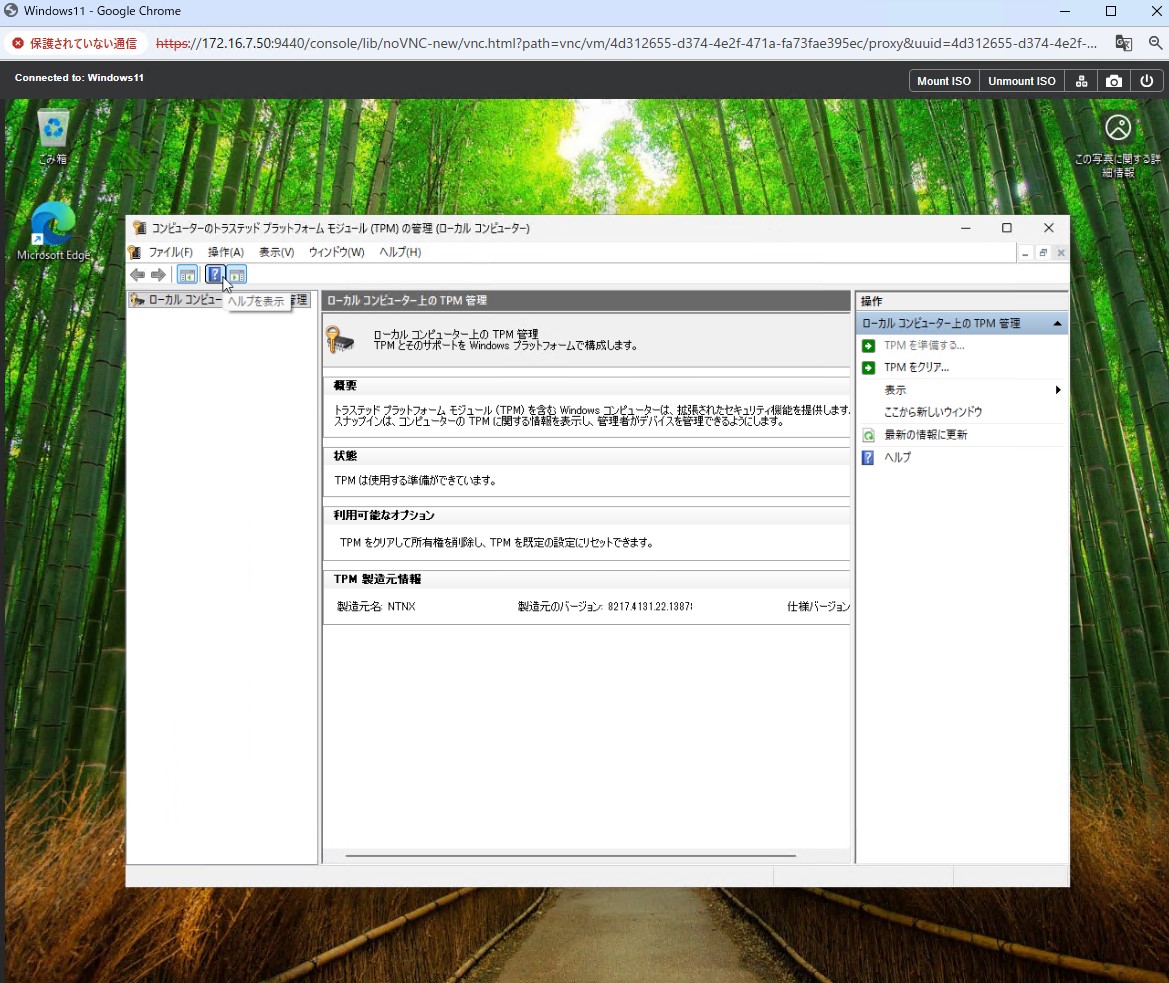The height and width of the screenshot is (983, 1169).
Task: Click the camera screenshot icon in the VNC bar
Action: coord(1114,81)
